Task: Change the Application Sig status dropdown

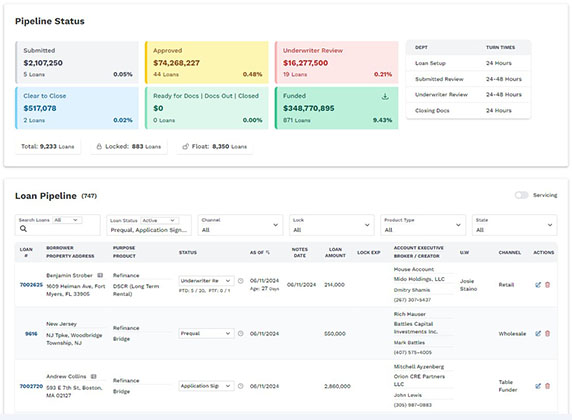Action: point(206,386)
